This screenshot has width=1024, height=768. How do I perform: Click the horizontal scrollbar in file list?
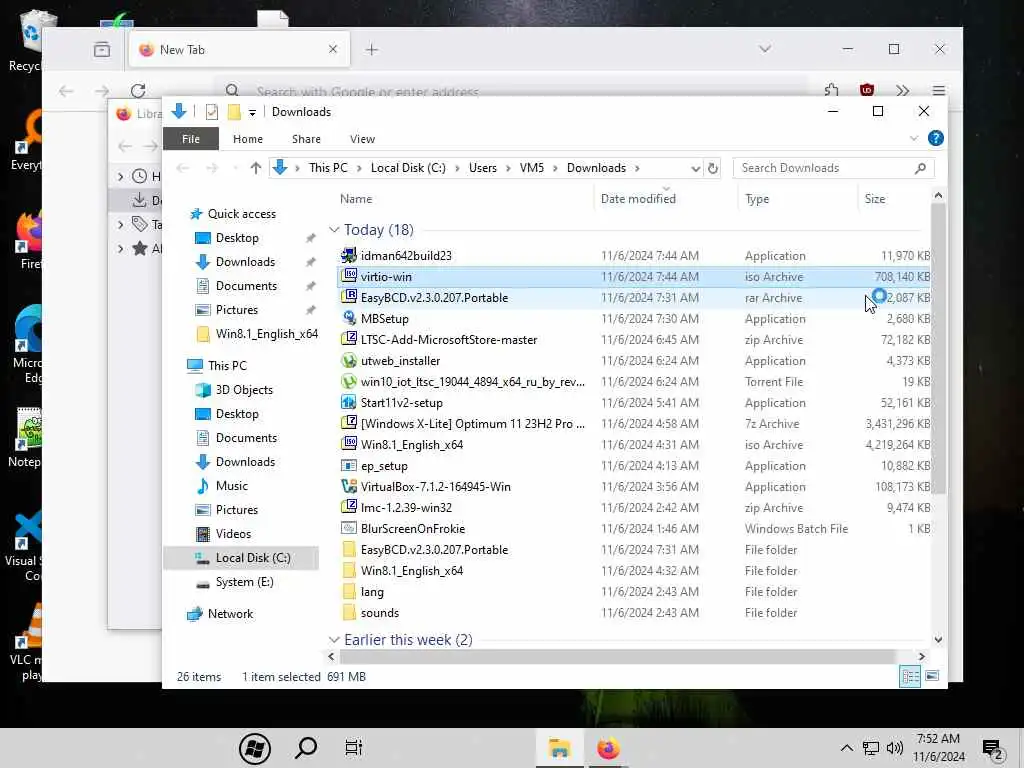pyautogui.click(x=616, y=656)
